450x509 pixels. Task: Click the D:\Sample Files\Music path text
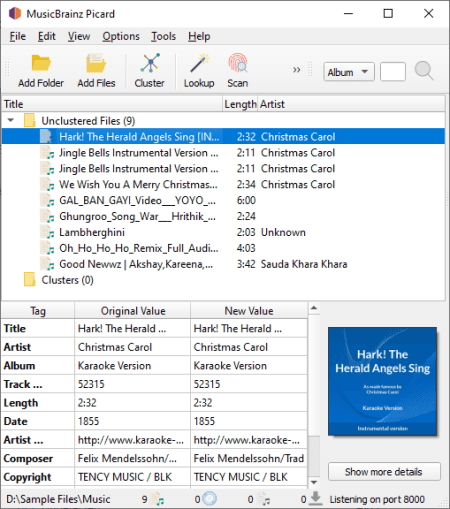[x=58, y=499]
